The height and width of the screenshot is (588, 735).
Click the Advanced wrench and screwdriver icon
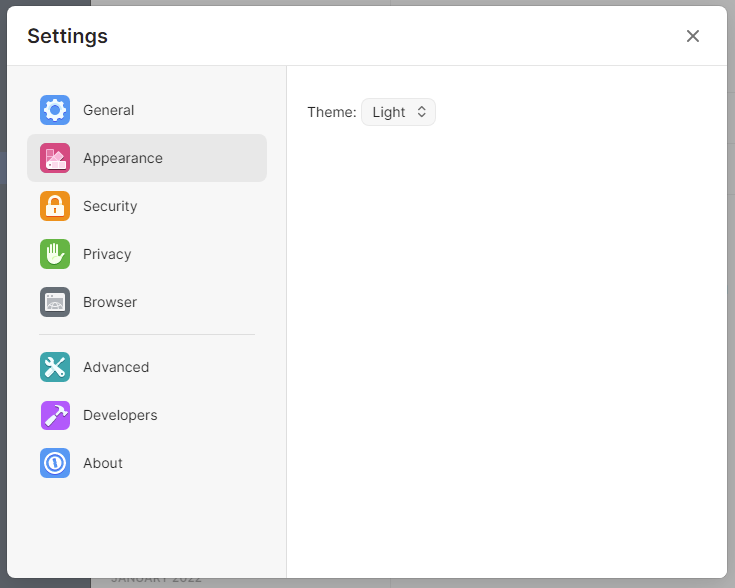[55, 367]
